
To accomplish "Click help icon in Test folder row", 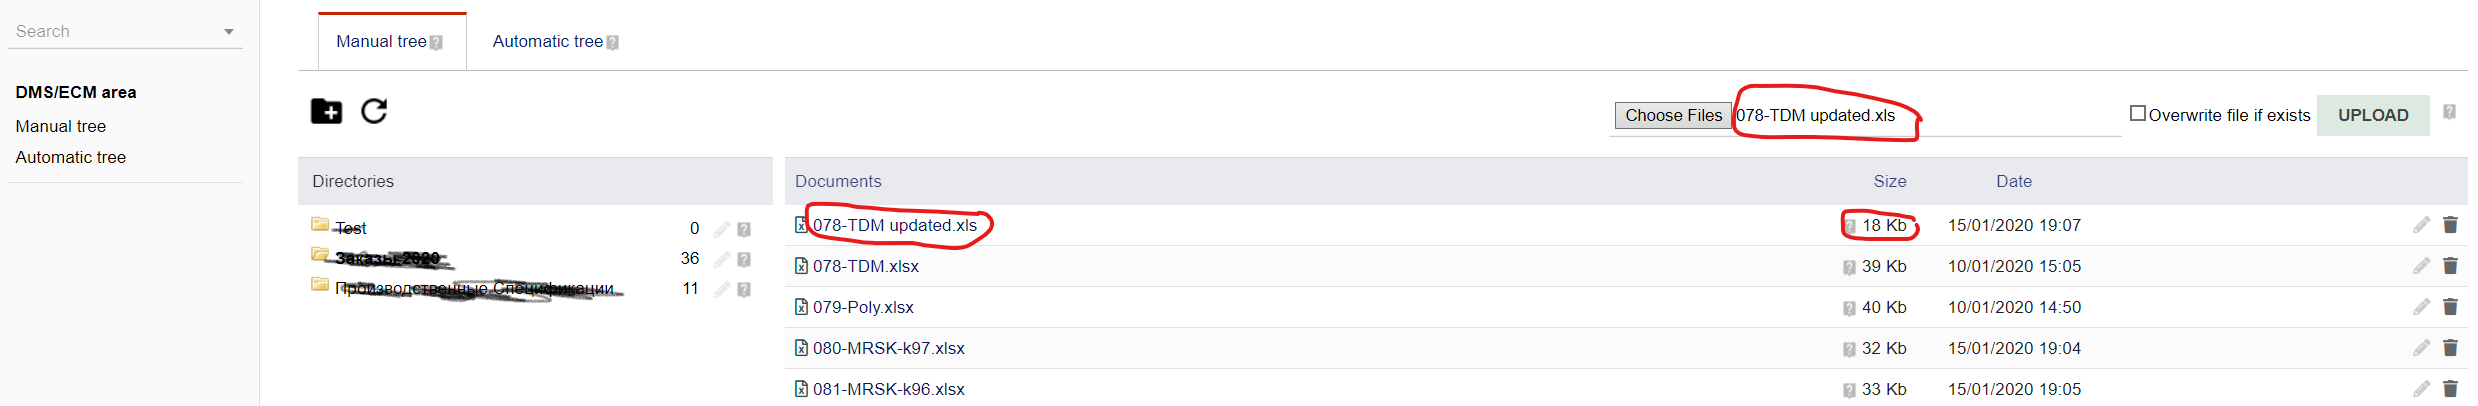I will click(x=744, y=229).
